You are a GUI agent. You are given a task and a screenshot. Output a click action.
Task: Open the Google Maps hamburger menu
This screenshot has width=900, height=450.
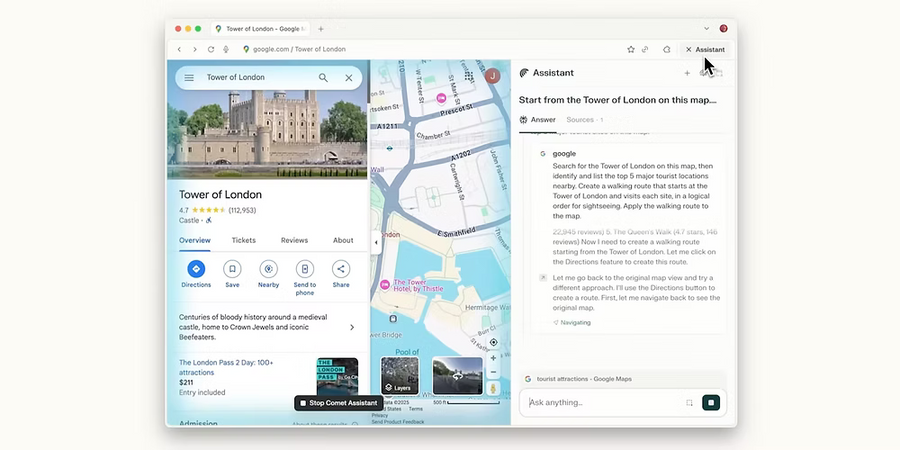point(189,77)
